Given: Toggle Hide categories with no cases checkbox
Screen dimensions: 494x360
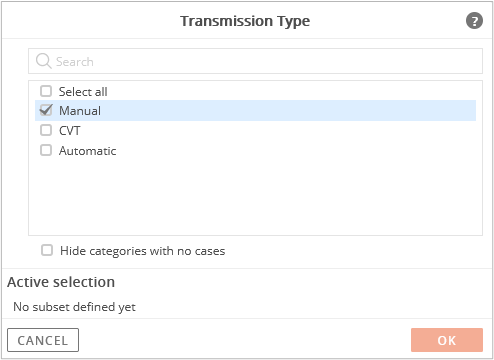Looking at the screenshot, I should pyautogui.click(x=47, y=250).
